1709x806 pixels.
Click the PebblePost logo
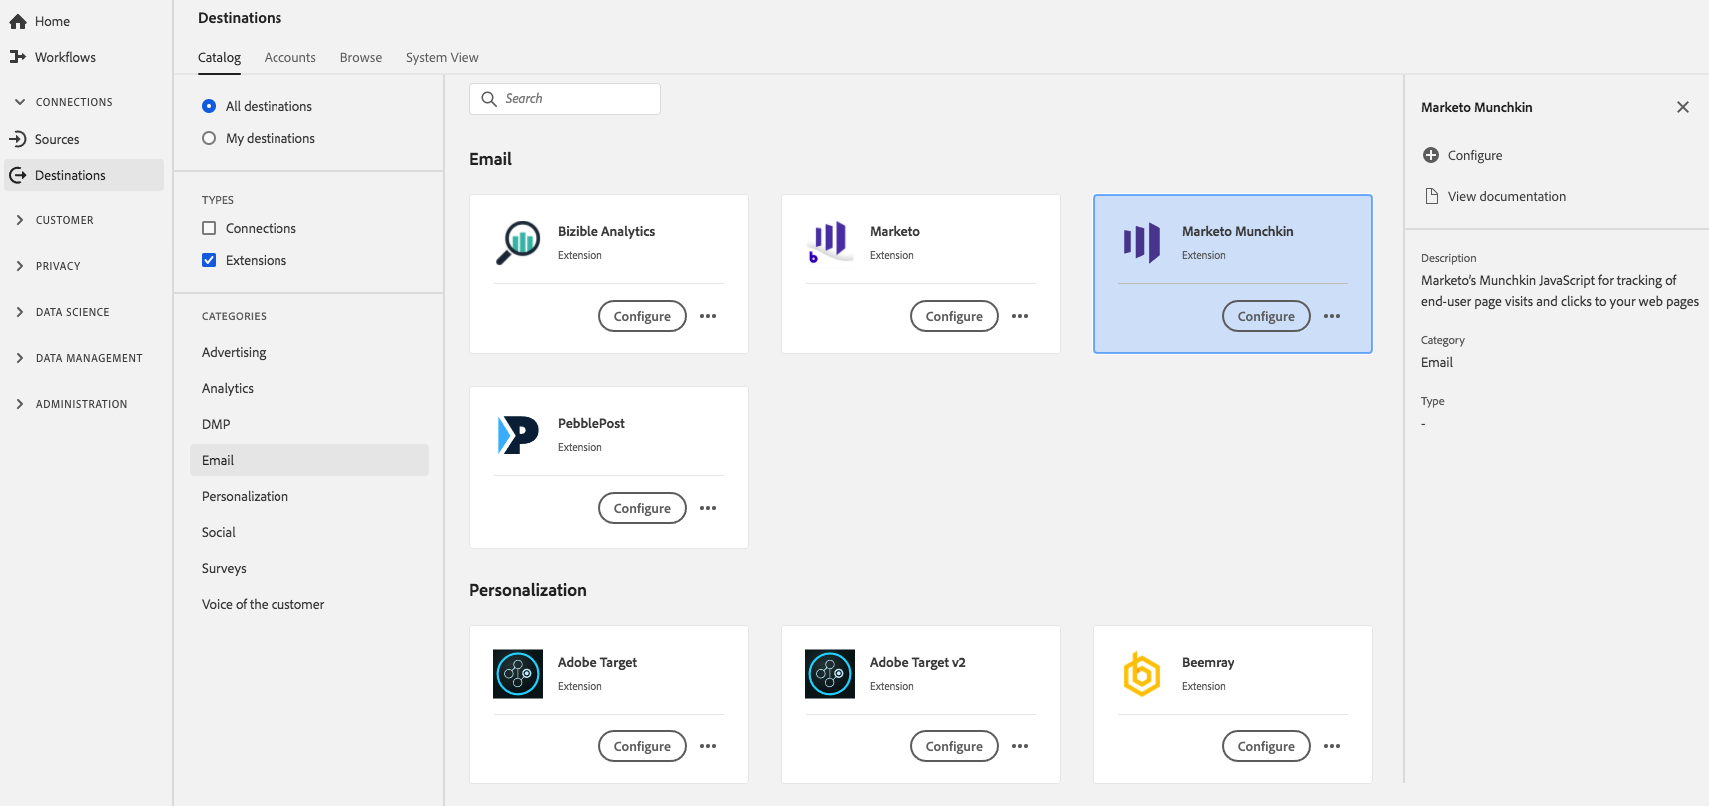[518, 434]
